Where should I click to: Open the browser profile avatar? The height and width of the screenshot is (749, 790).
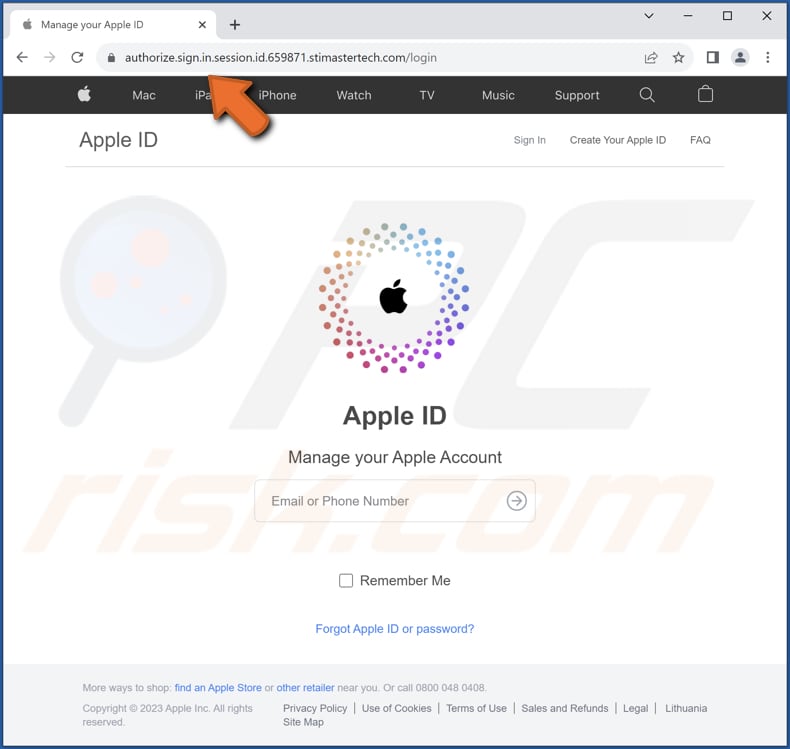740,57
